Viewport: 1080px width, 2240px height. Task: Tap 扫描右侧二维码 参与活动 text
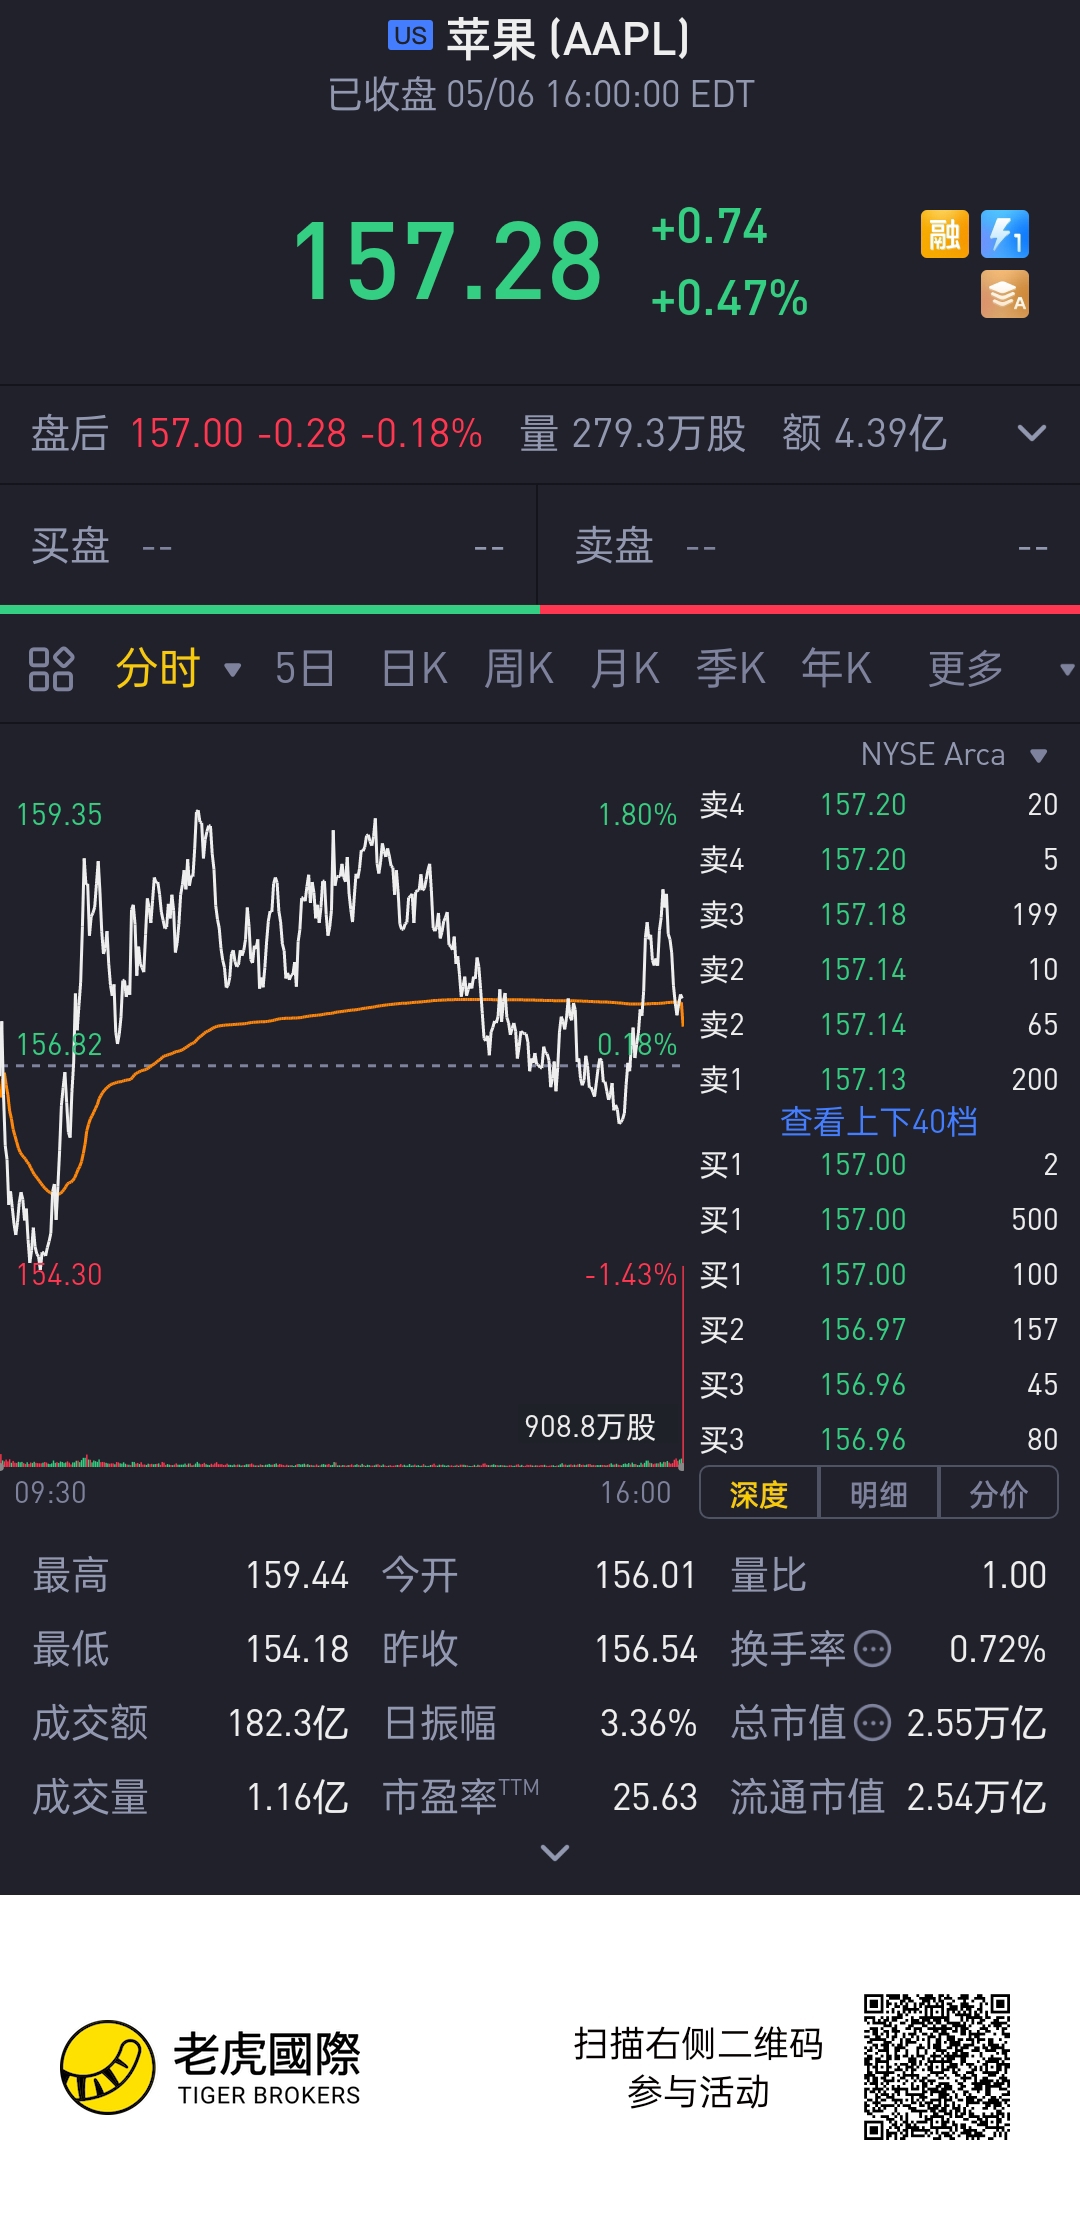pos(698,2067)
